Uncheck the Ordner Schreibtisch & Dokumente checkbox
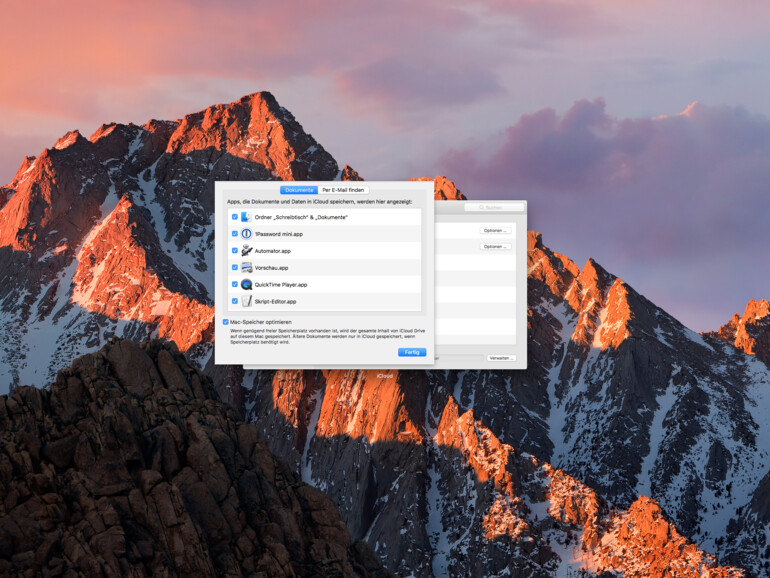 coord(235,217)
